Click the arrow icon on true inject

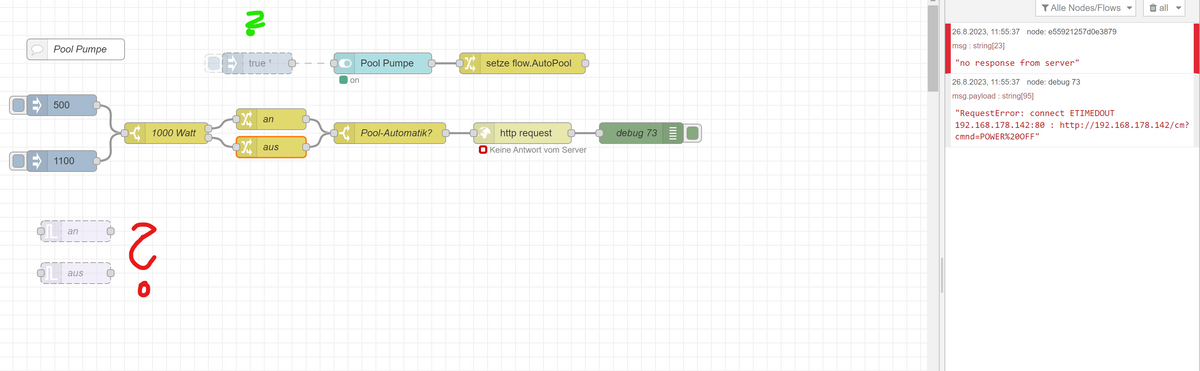point(232,64)
